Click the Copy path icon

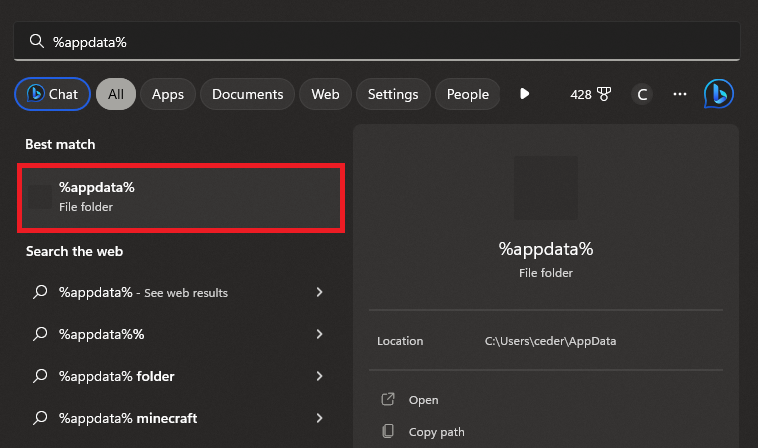[388, 432]
